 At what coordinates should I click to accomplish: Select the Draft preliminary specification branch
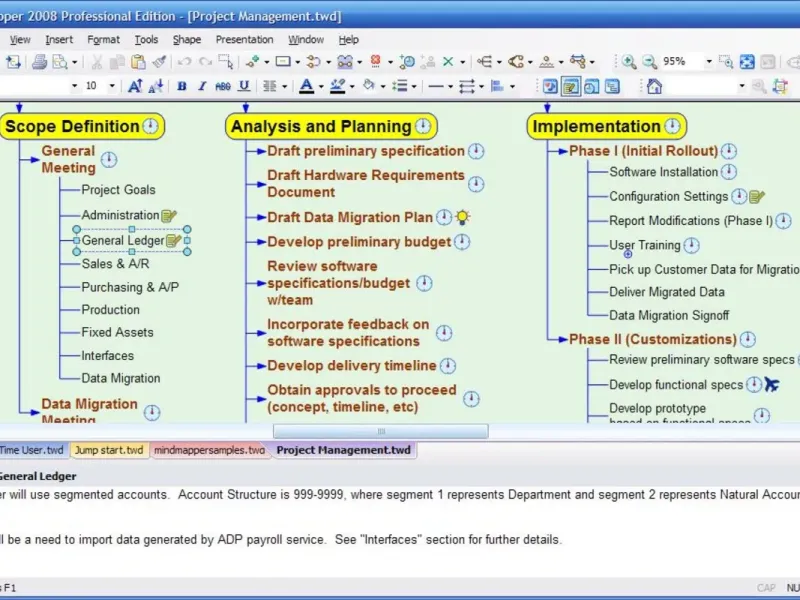(366, 151)
